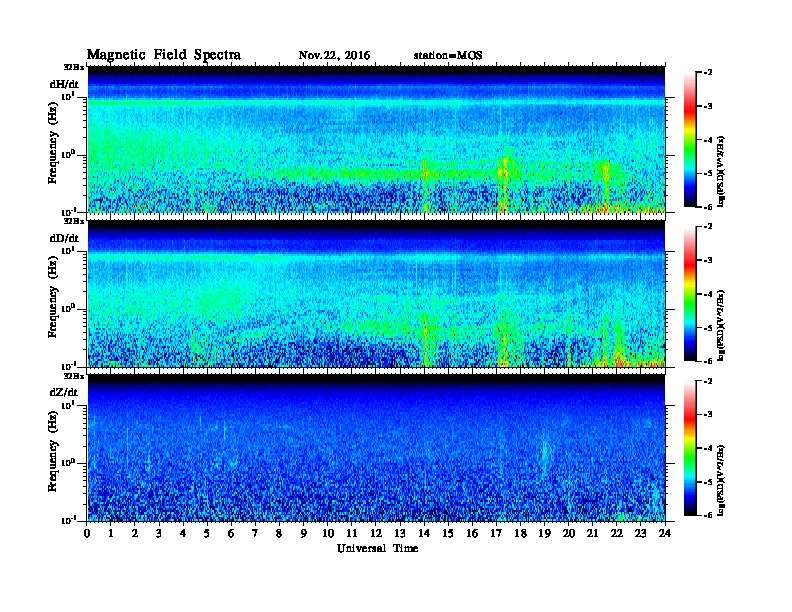Click the '-4' value on the dD/dt color bar
This screenshot has width=792, height=612.
pos(708,294)
